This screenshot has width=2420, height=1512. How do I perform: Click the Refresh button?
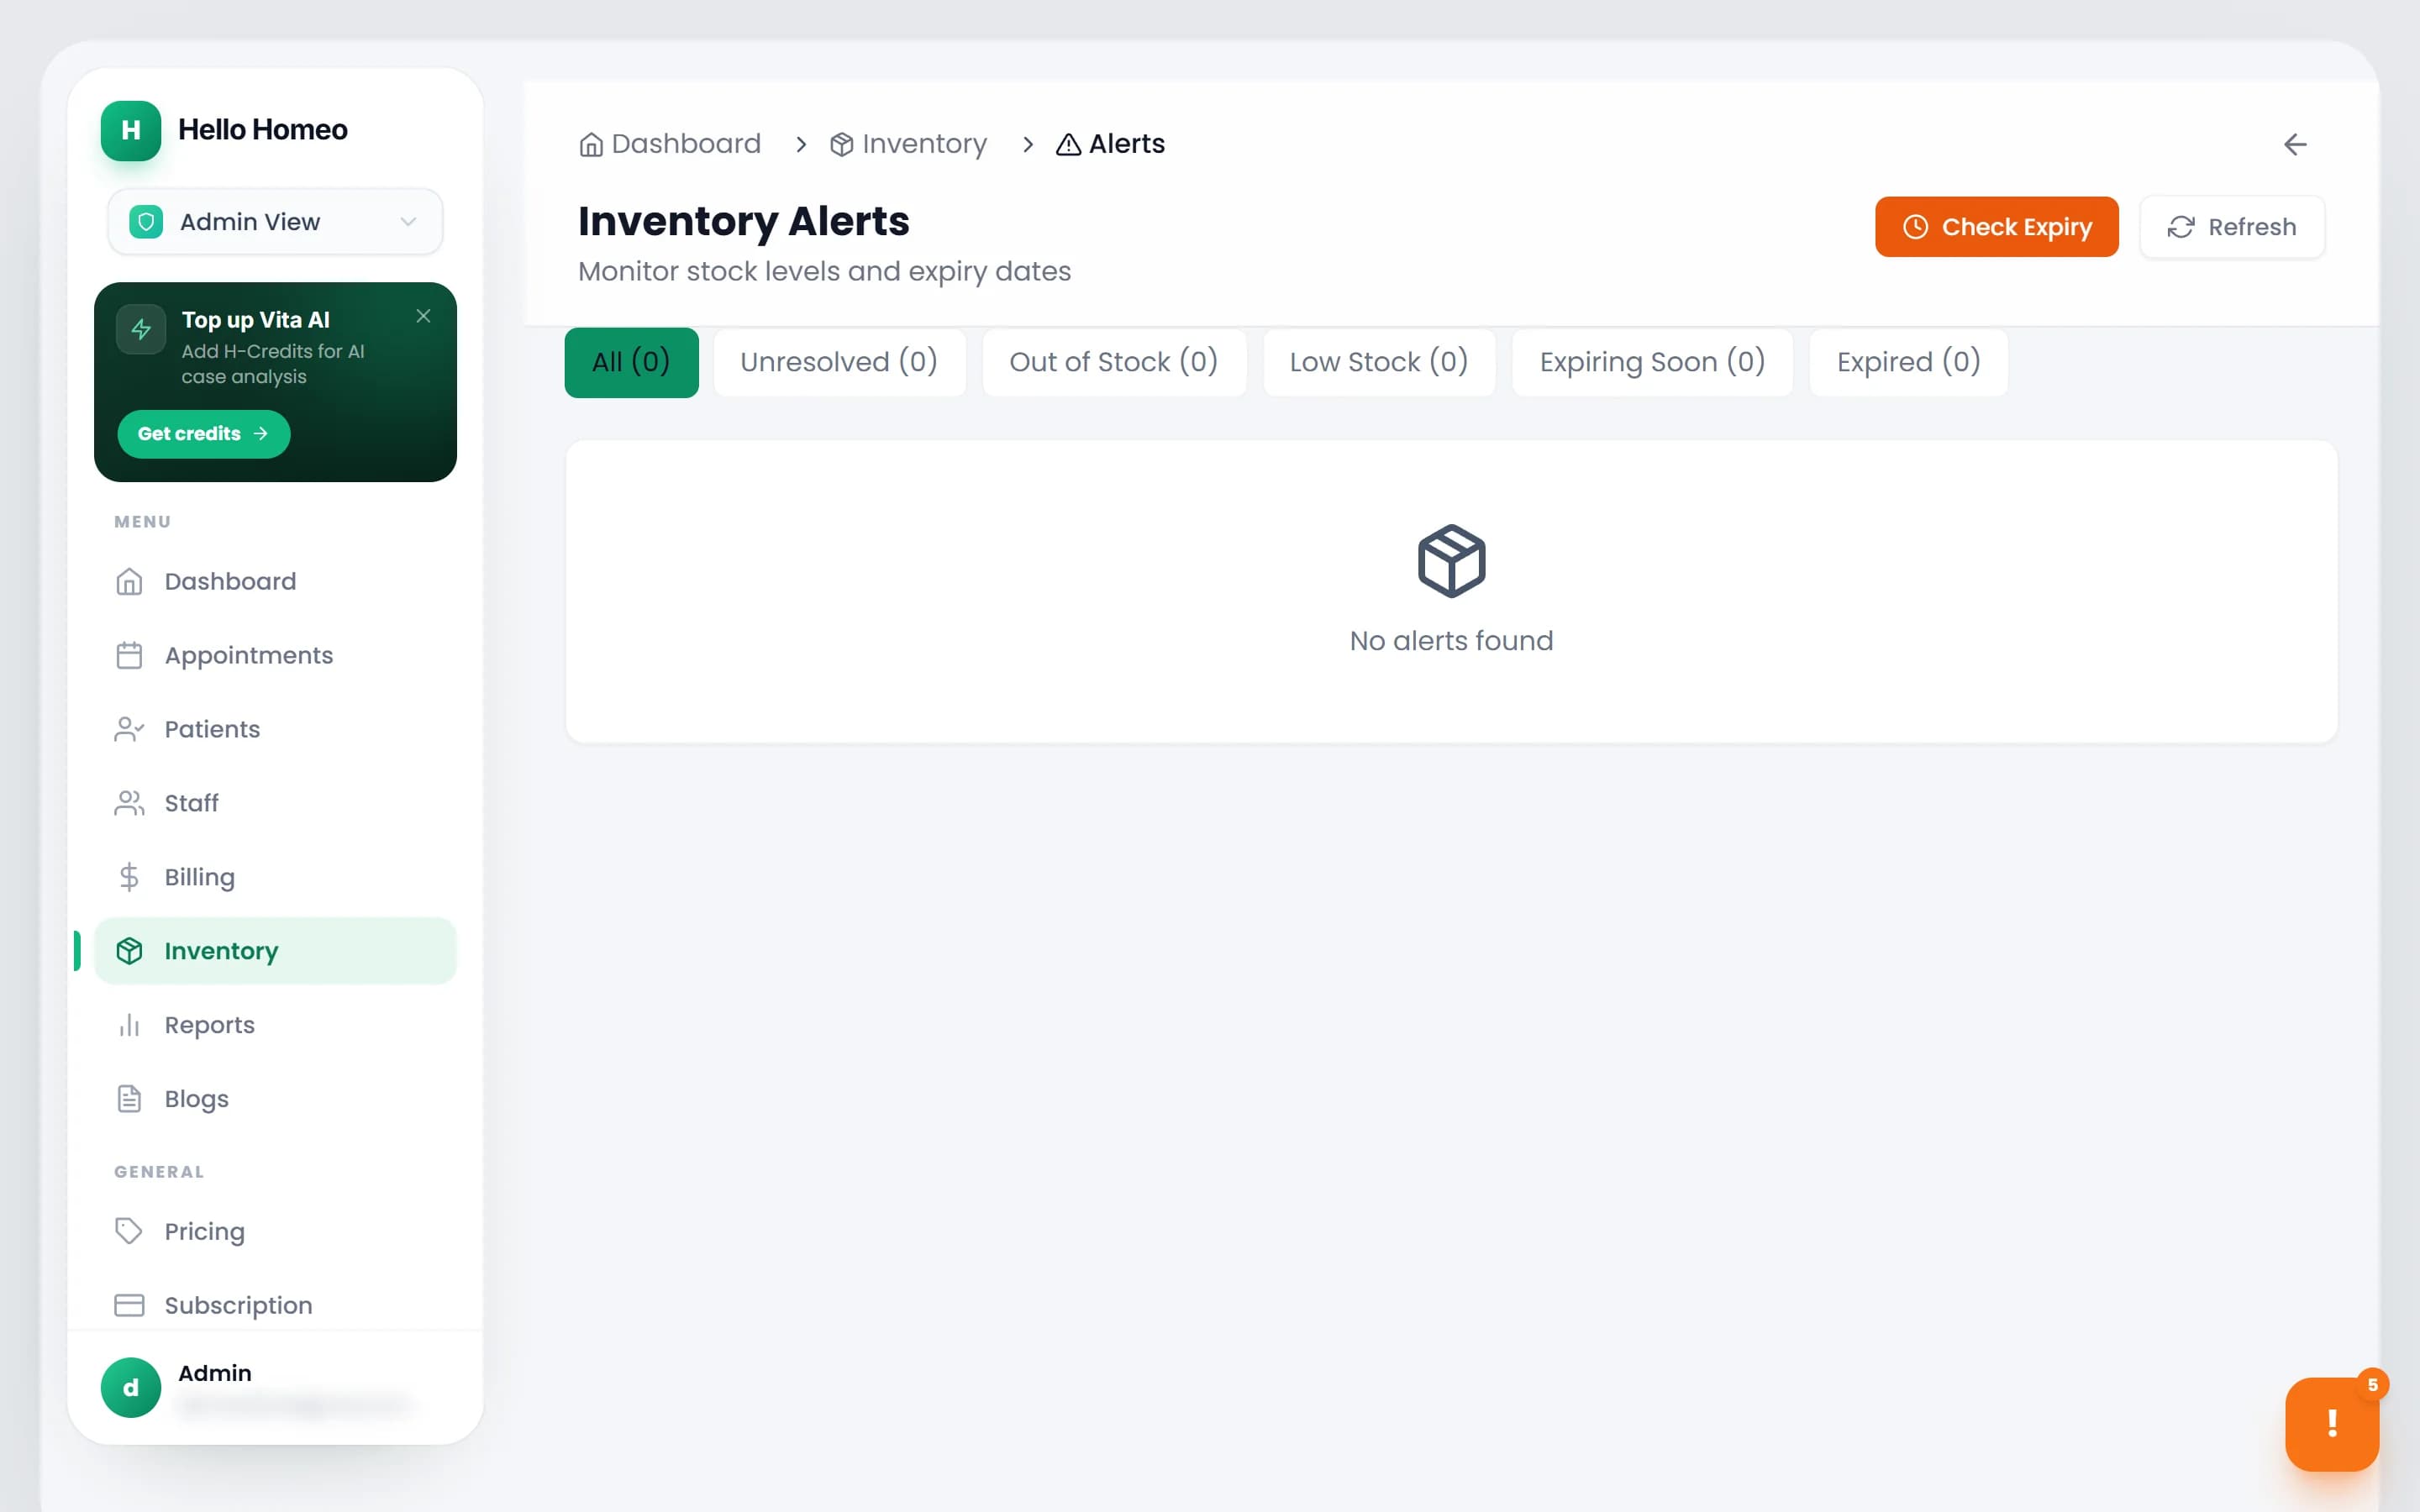pyautogui.click(x=2232, y=227)
